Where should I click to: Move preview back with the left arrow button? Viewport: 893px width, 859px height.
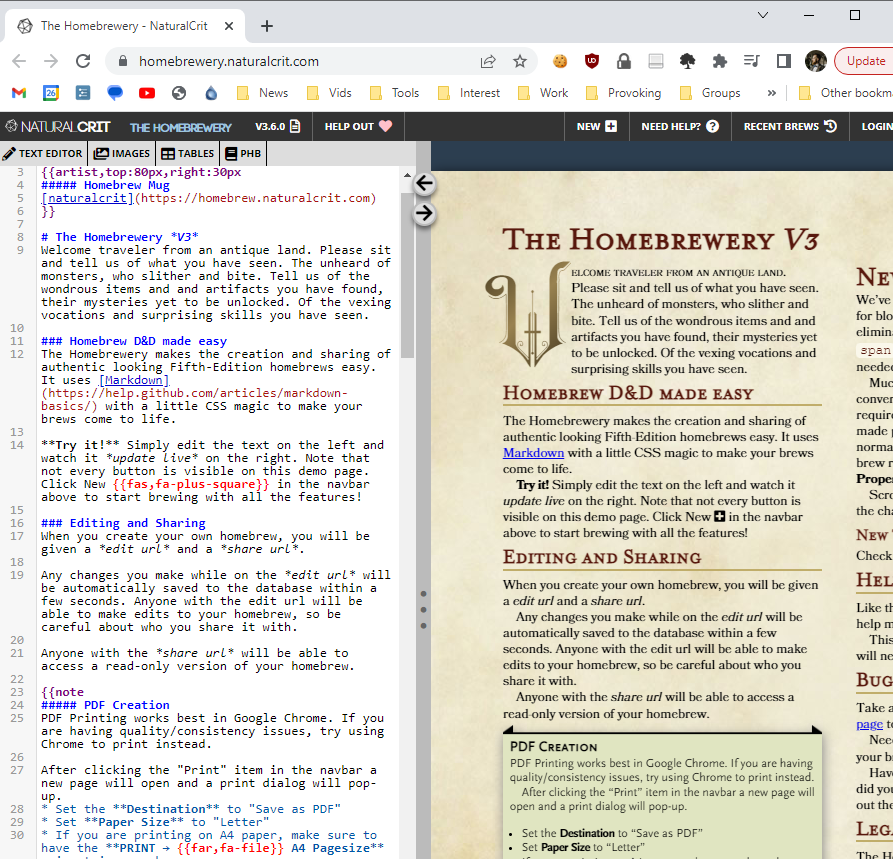pos(424,183)
